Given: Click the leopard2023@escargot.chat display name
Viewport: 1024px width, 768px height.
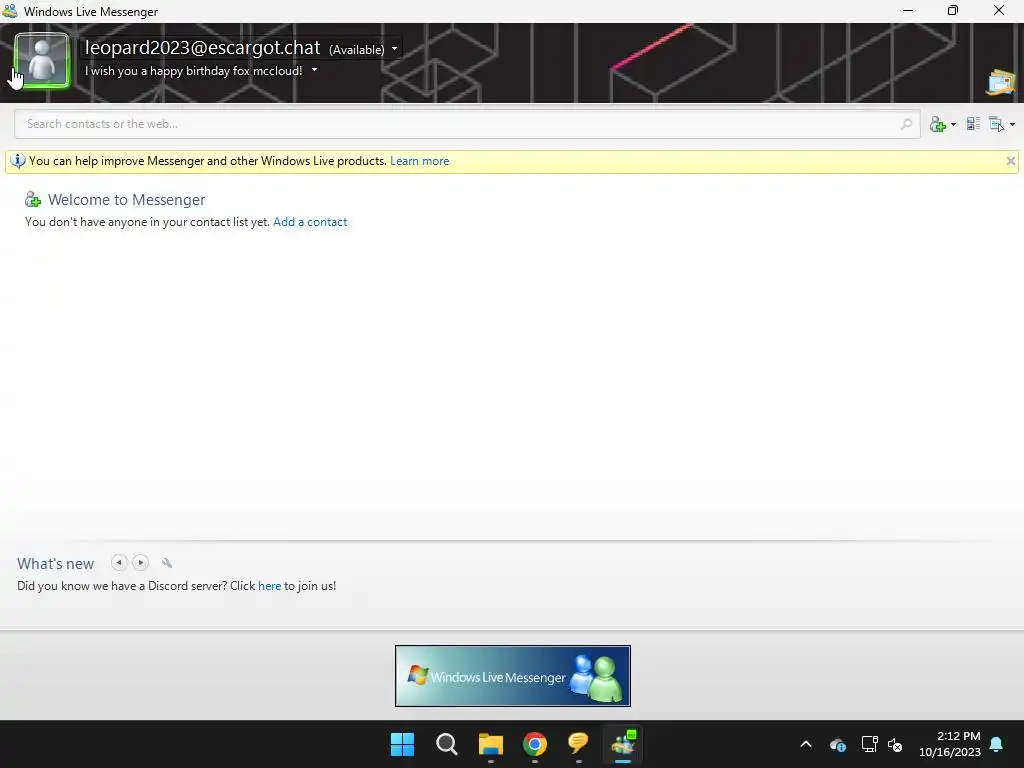Looking at the screenshot, I should coord(202,48).
